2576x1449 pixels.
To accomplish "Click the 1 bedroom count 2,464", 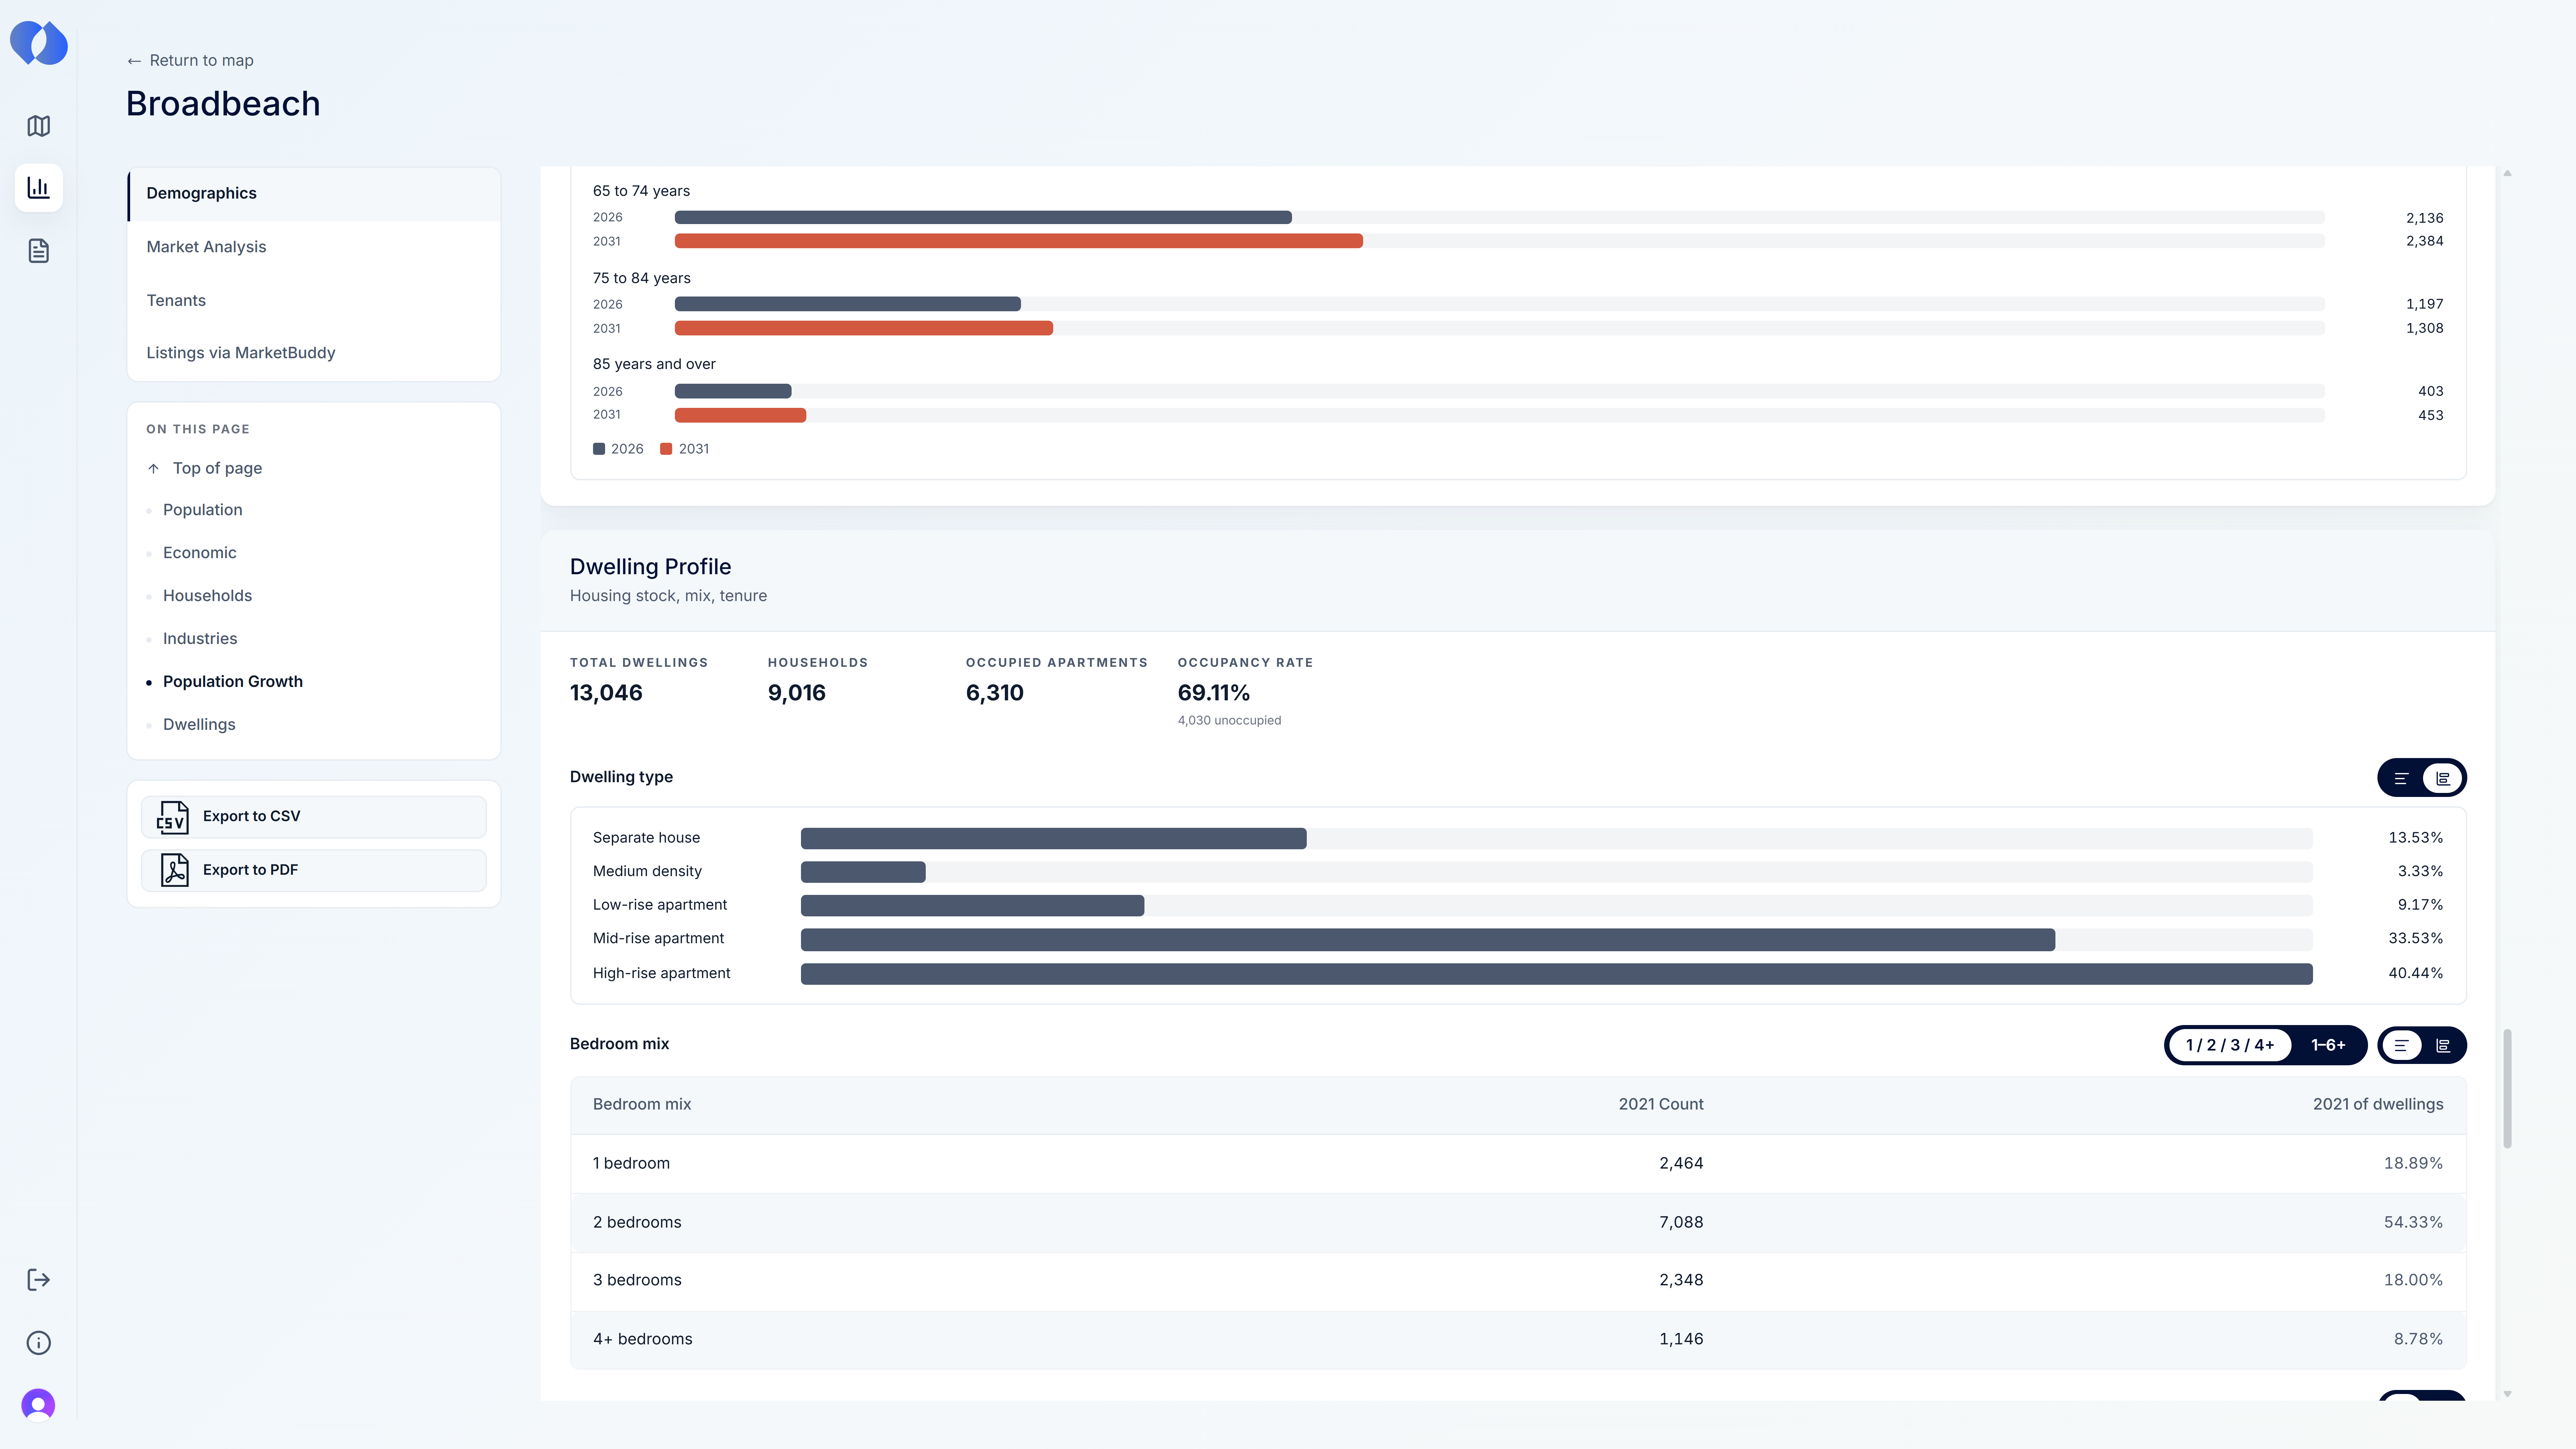I will [1681, 1163].
